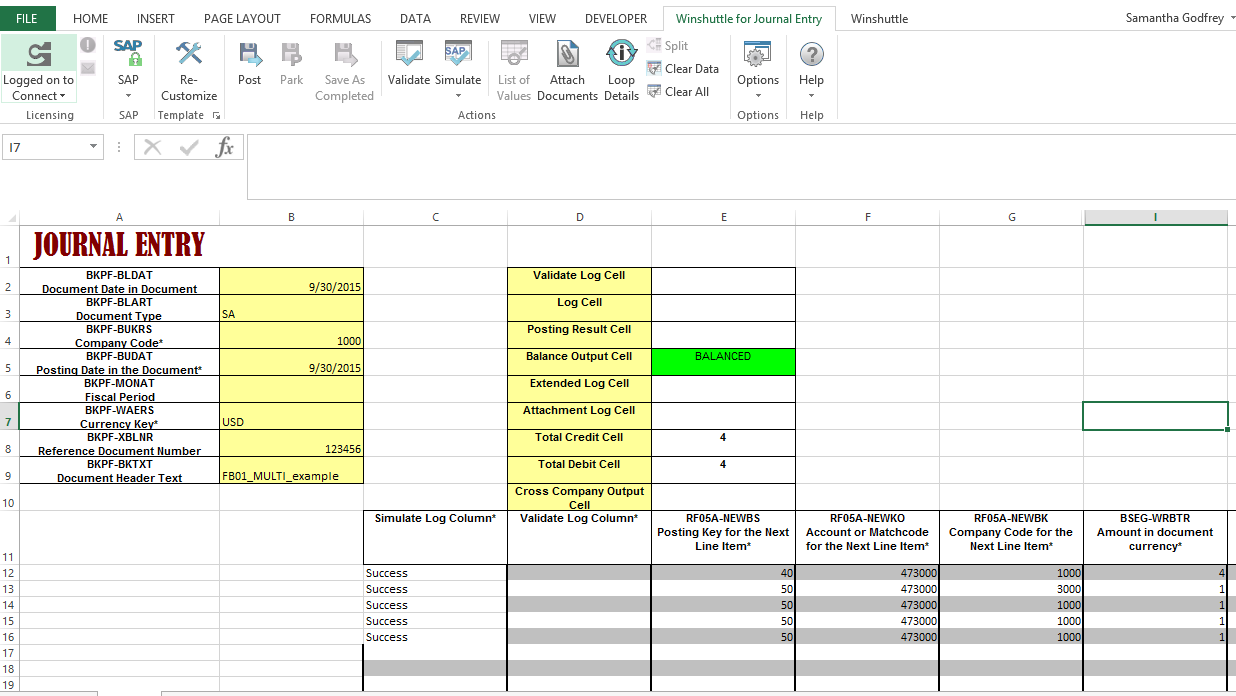Click Attach Documents paperclip icon
Viewport: 1236px width, 696px height.
point(567,53)
